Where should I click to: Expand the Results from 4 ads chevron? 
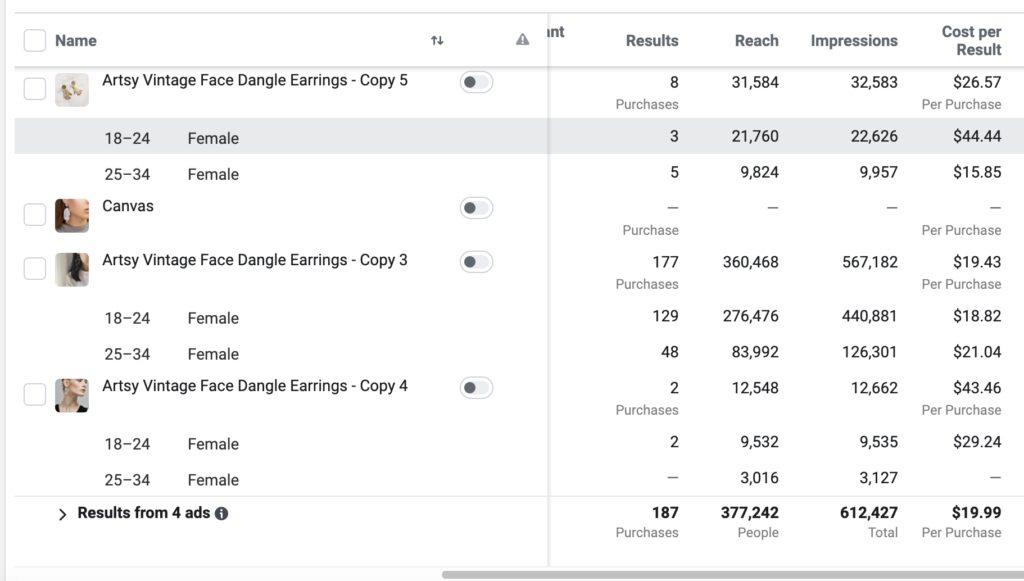coord(62,514)
